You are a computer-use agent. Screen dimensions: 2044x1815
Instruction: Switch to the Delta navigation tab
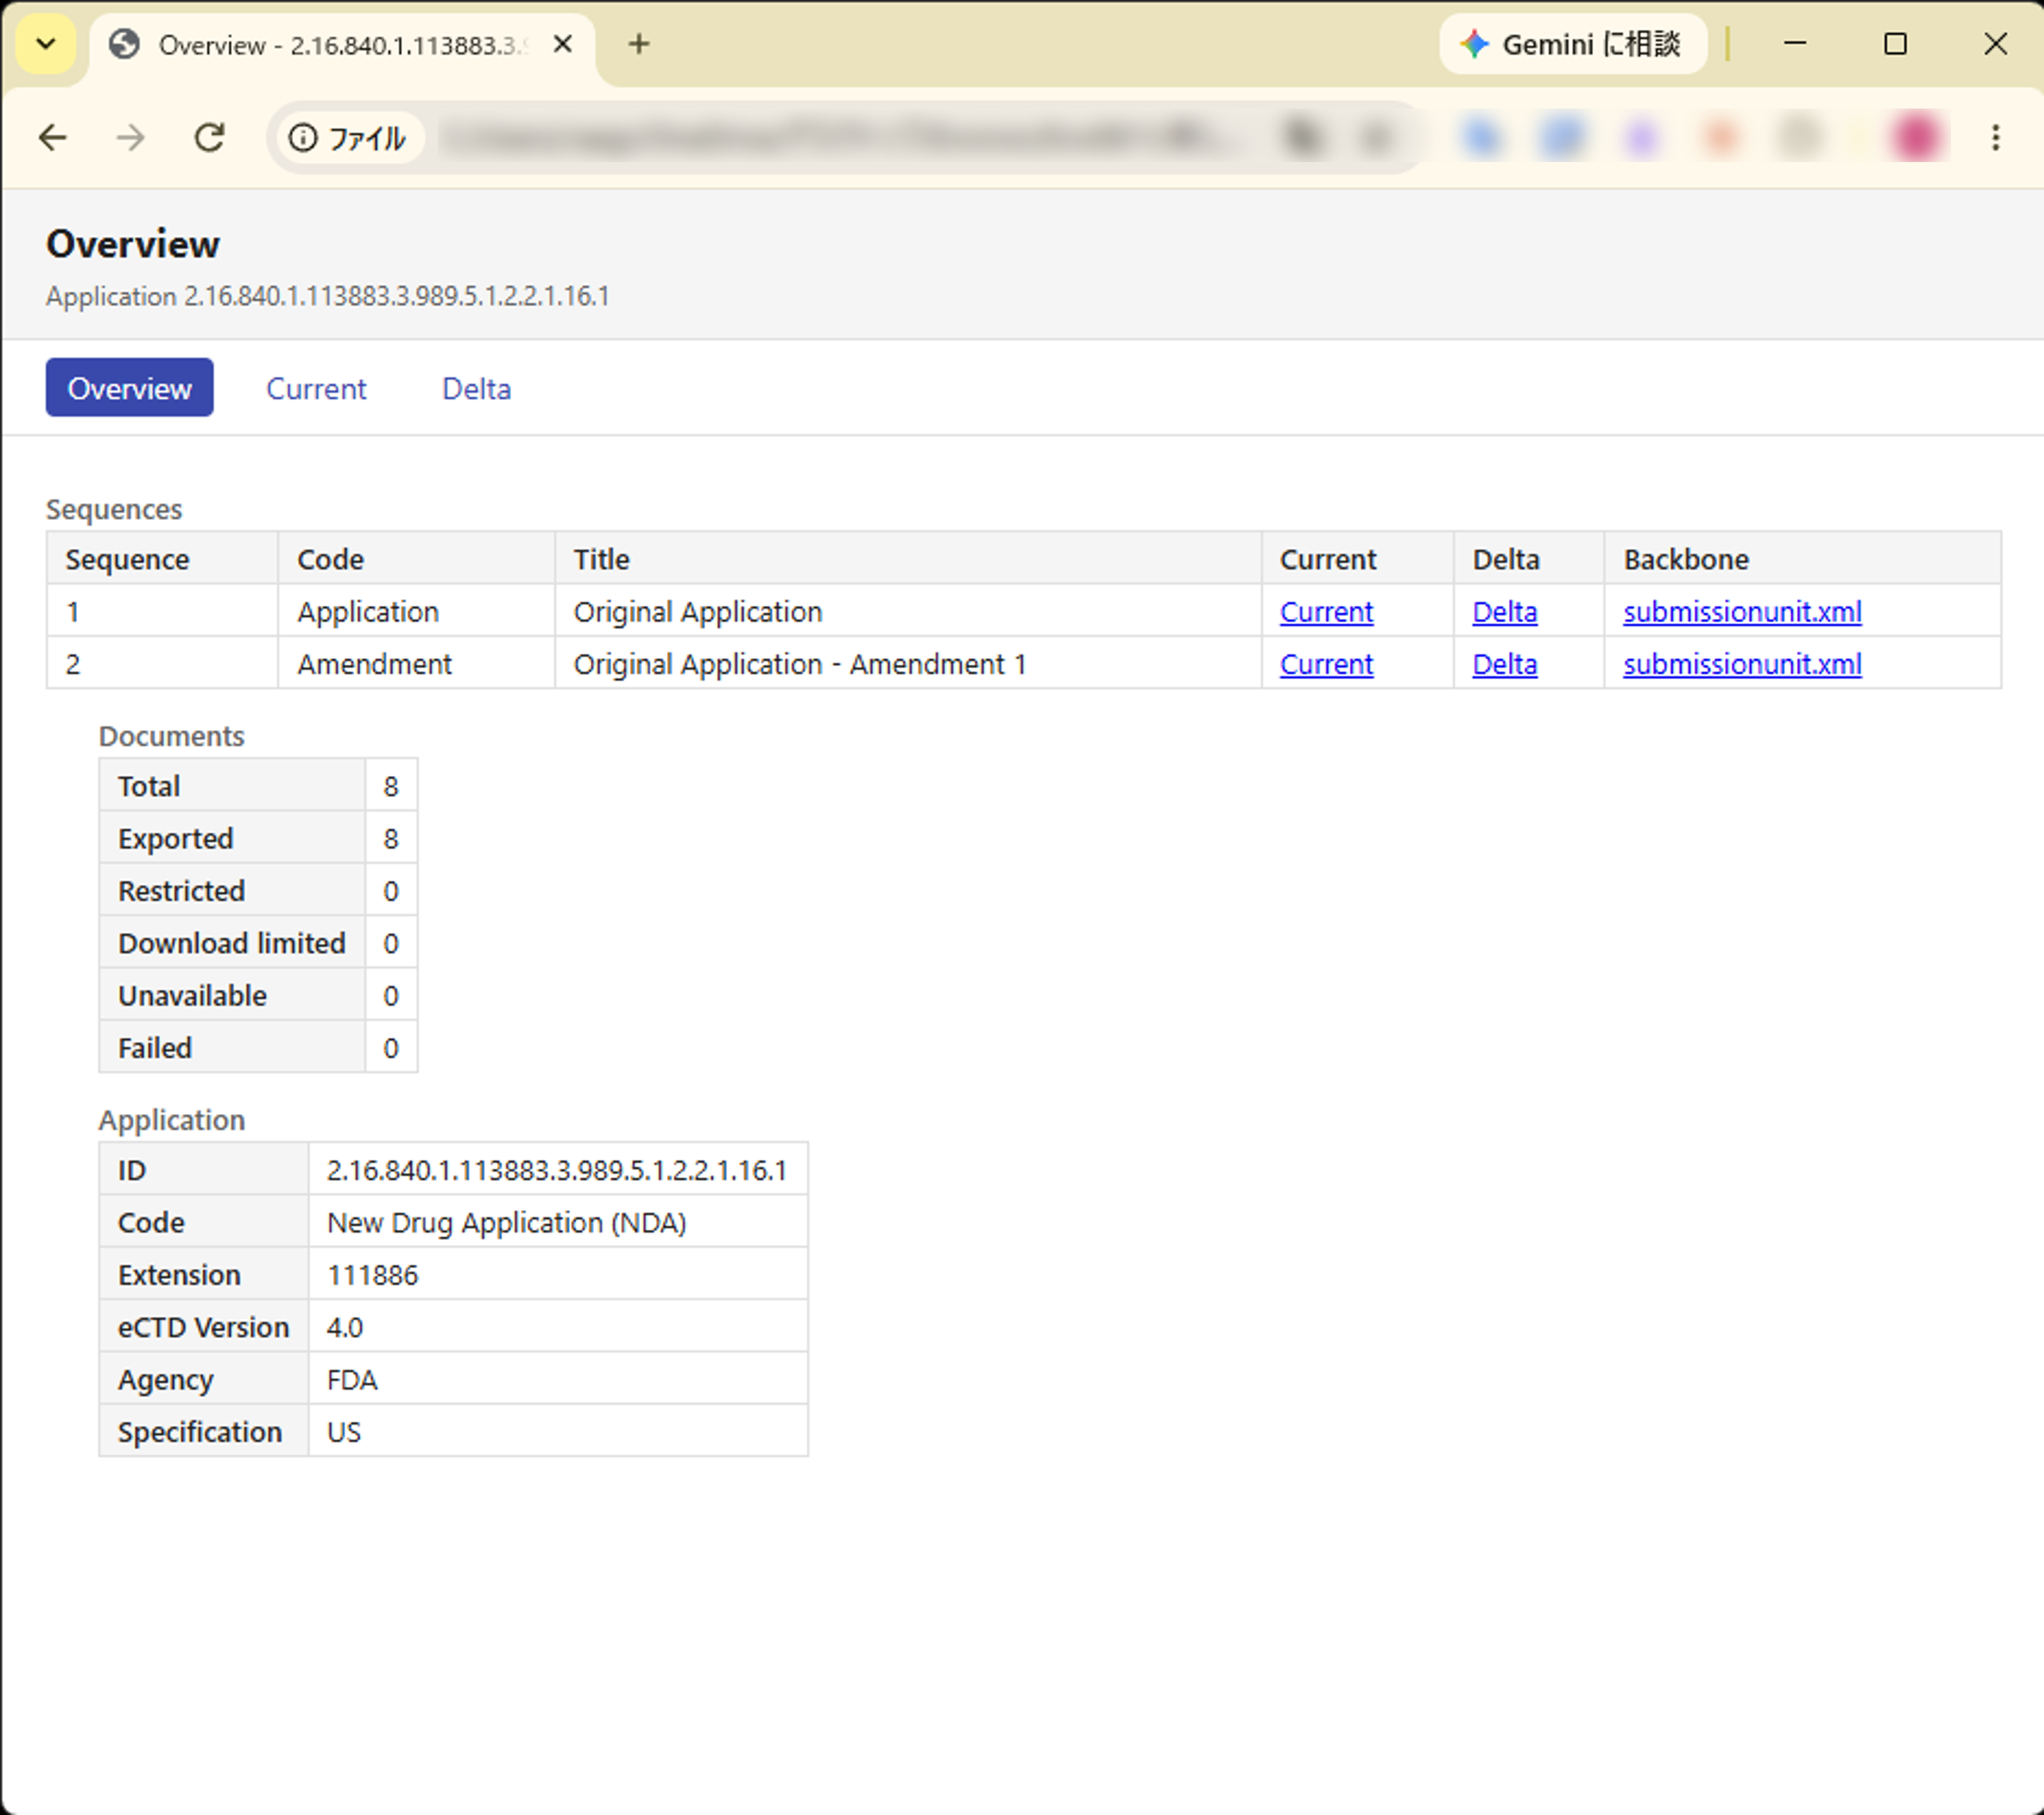[476, 388]
